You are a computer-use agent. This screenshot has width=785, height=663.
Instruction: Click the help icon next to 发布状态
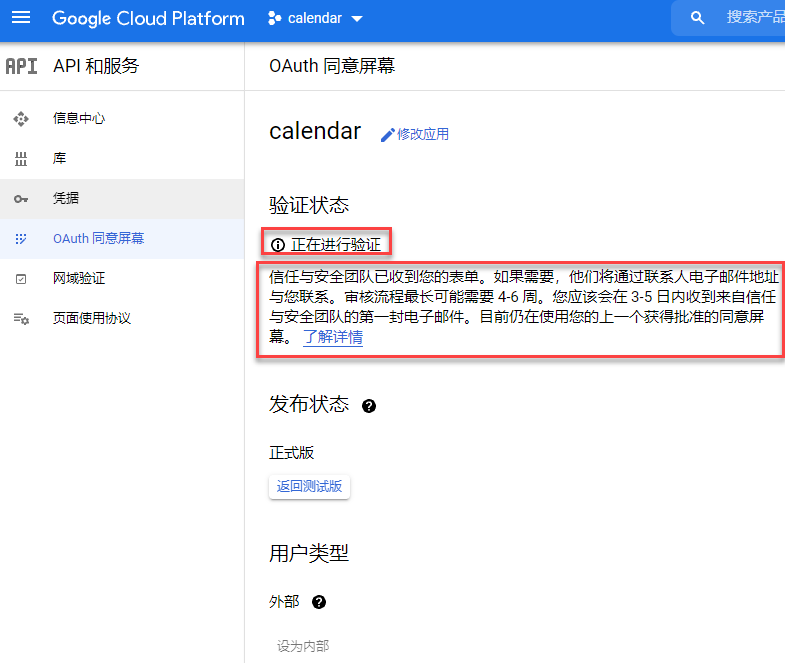[x=369, y=406]
